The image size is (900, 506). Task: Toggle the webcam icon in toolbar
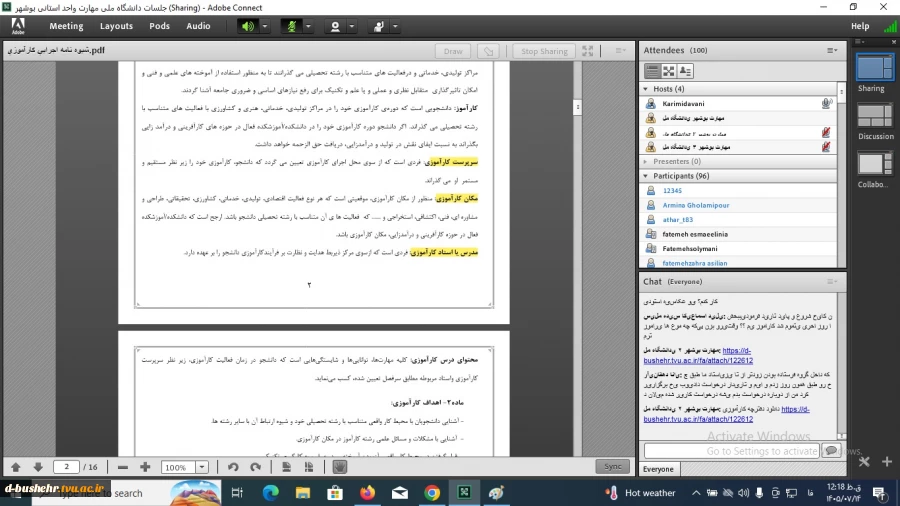pyautogui.click(x=335, y=26)
